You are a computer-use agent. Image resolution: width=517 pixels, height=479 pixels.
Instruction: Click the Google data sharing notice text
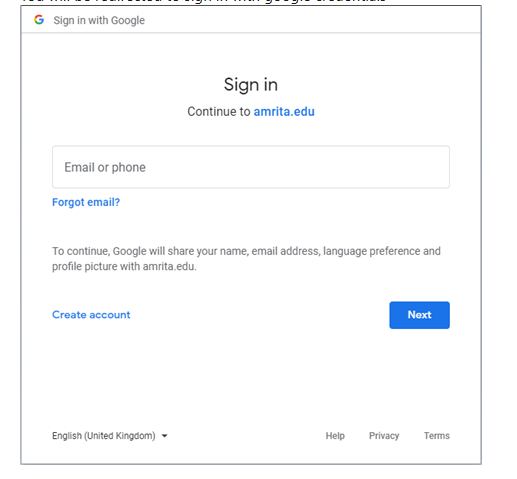(x=246, y=259)
